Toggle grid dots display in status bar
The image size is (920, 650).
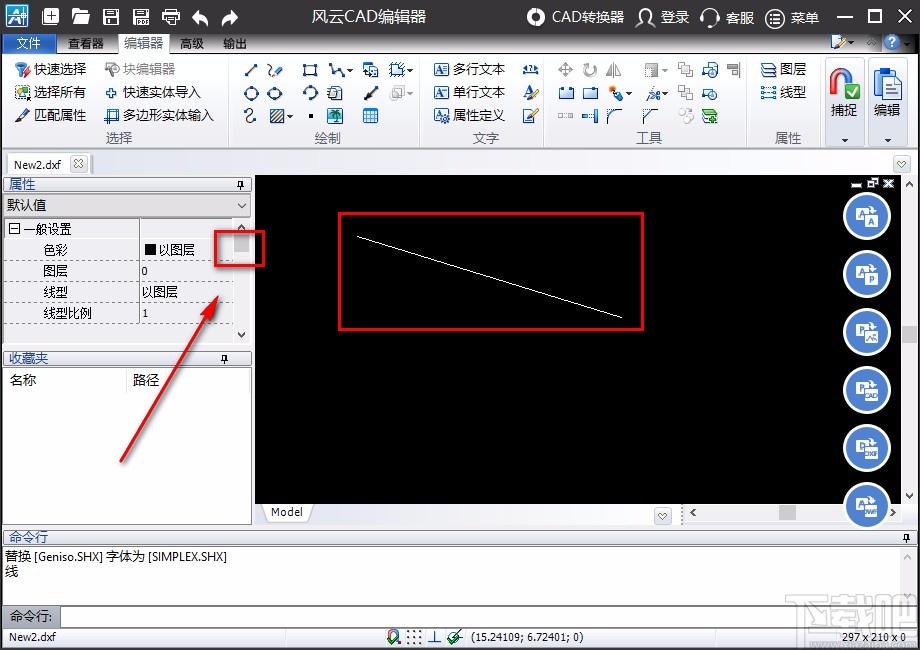[x=414, y=637]
